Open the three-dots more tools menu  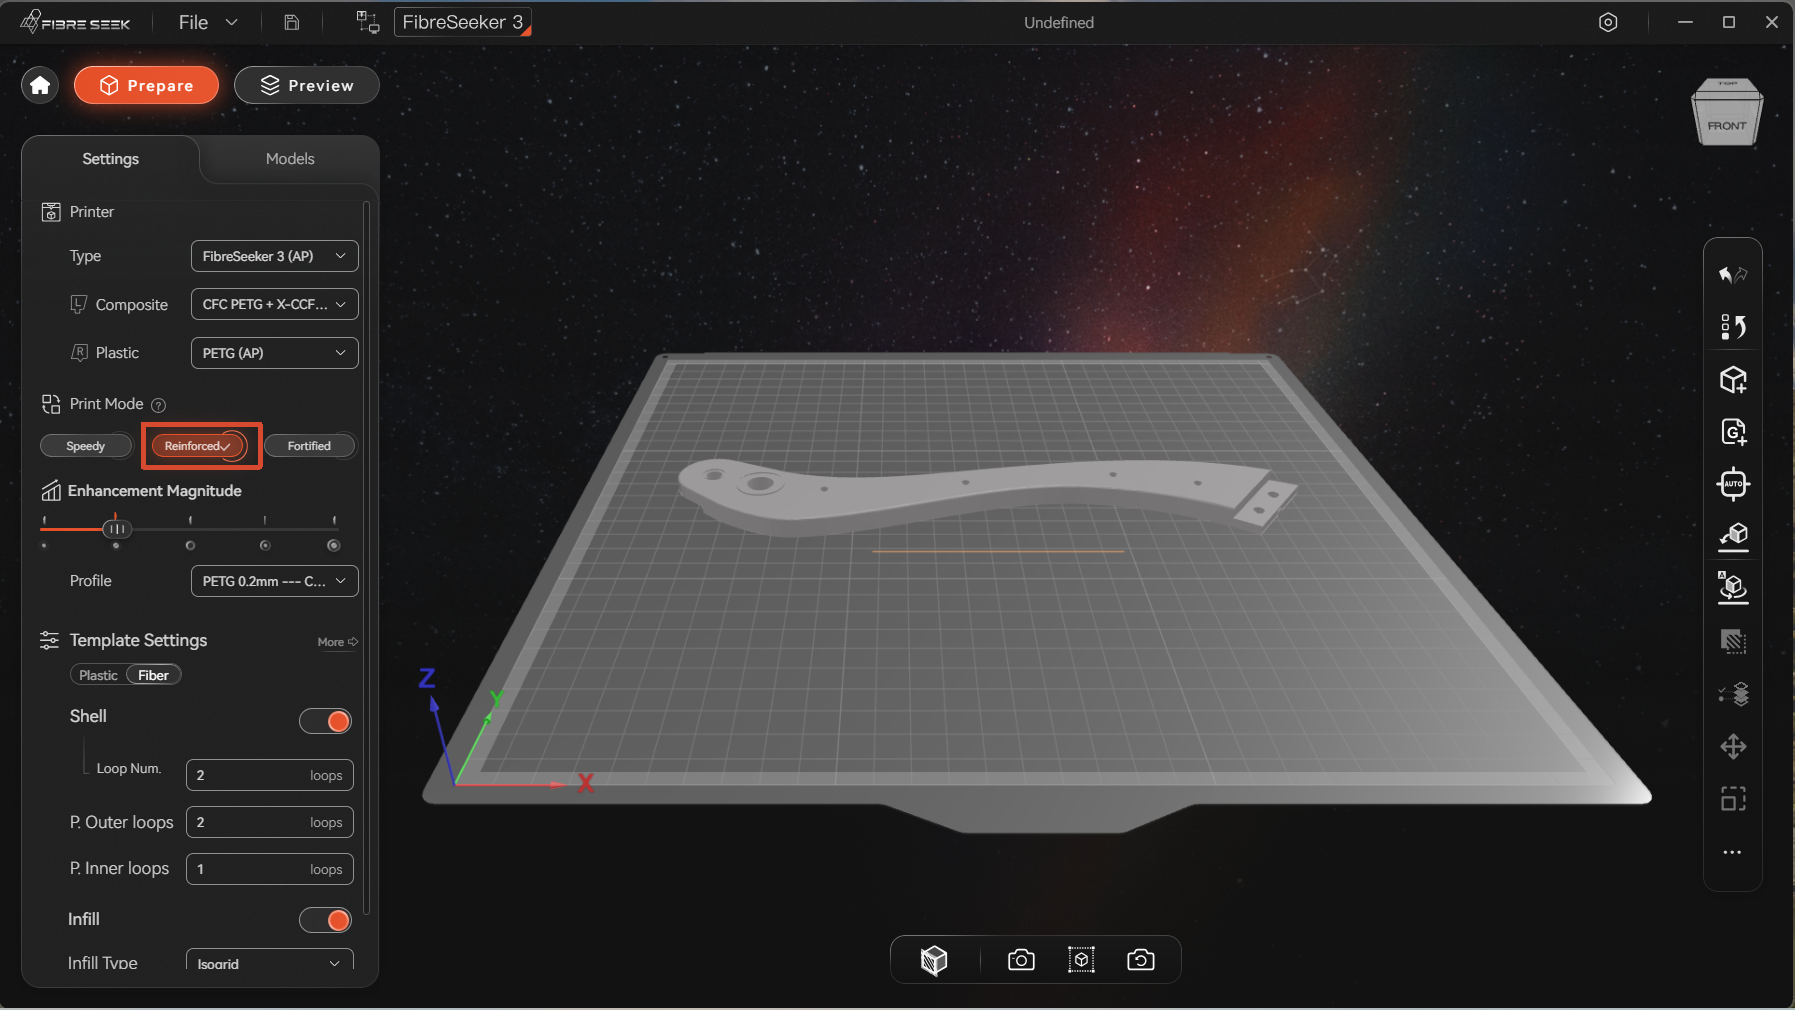click(x=1733, y=852)
